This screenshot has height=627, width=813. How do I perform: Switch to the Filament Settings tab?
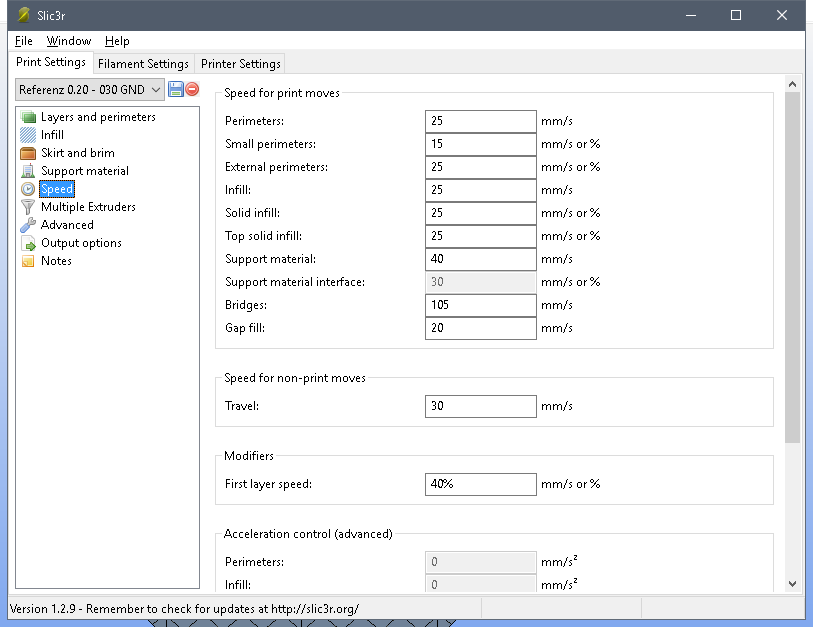(x=143, y=63)
